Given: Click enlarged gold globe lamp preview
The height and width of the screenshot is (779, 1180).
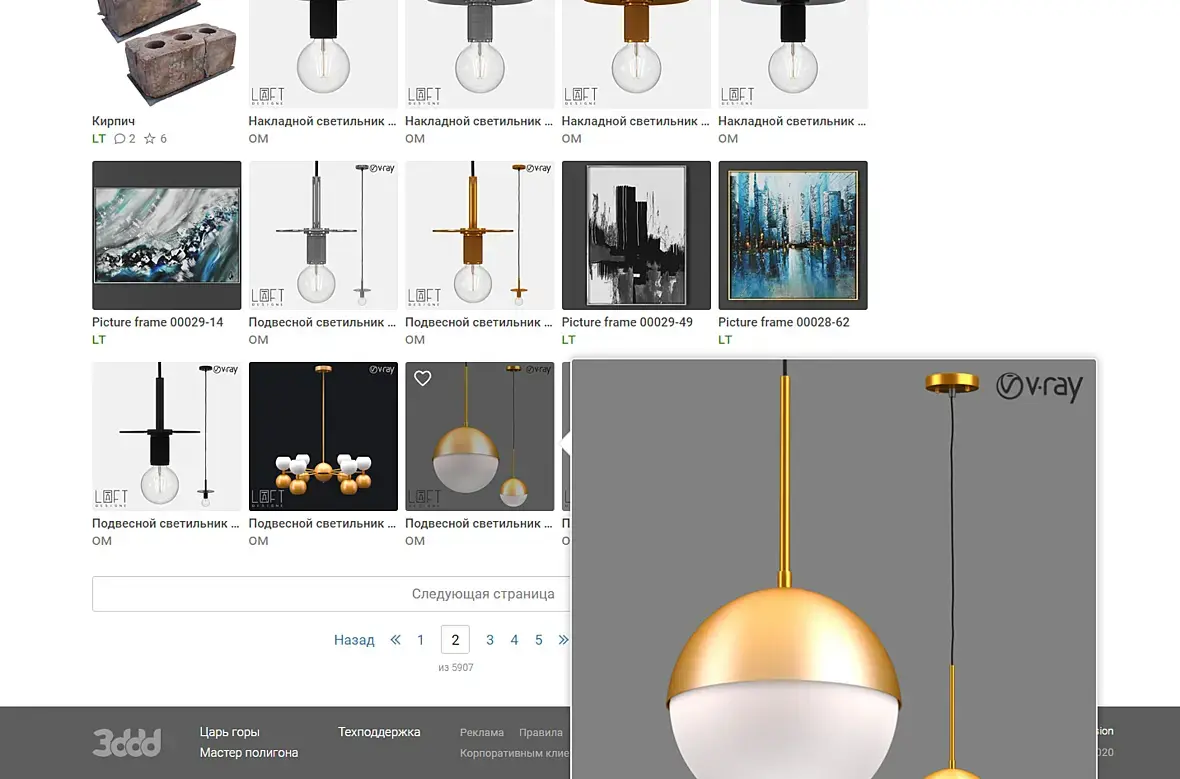Looking at the screenshot, I should coord(834,569).
